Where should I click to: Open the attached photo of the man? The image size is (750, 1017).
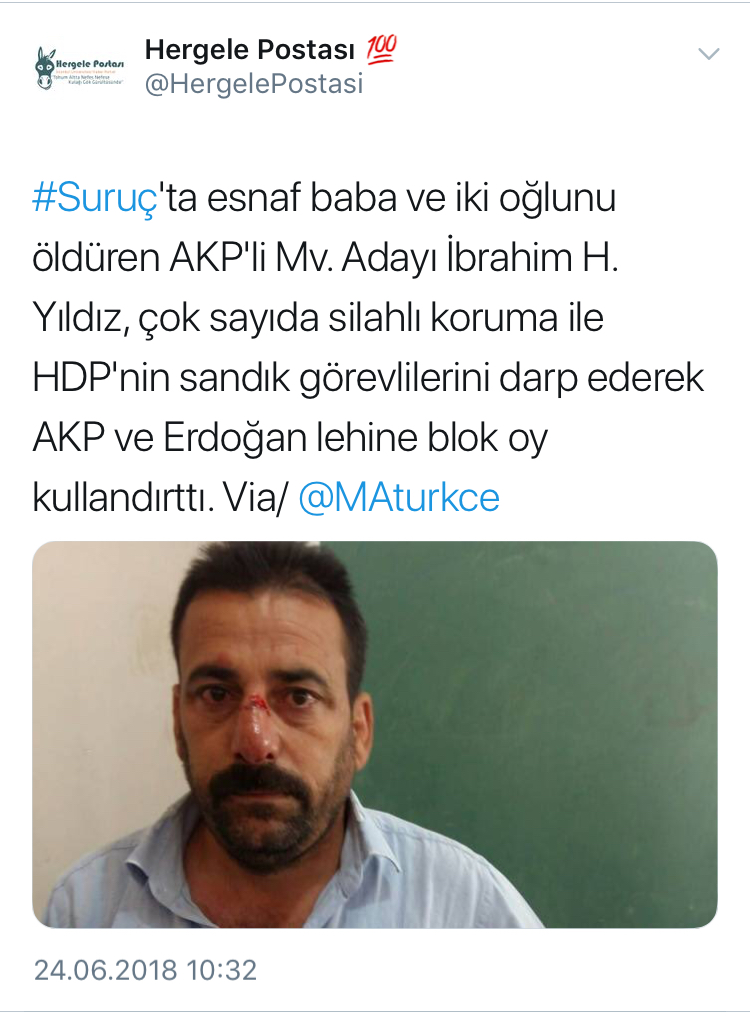[x=375, y=734]
